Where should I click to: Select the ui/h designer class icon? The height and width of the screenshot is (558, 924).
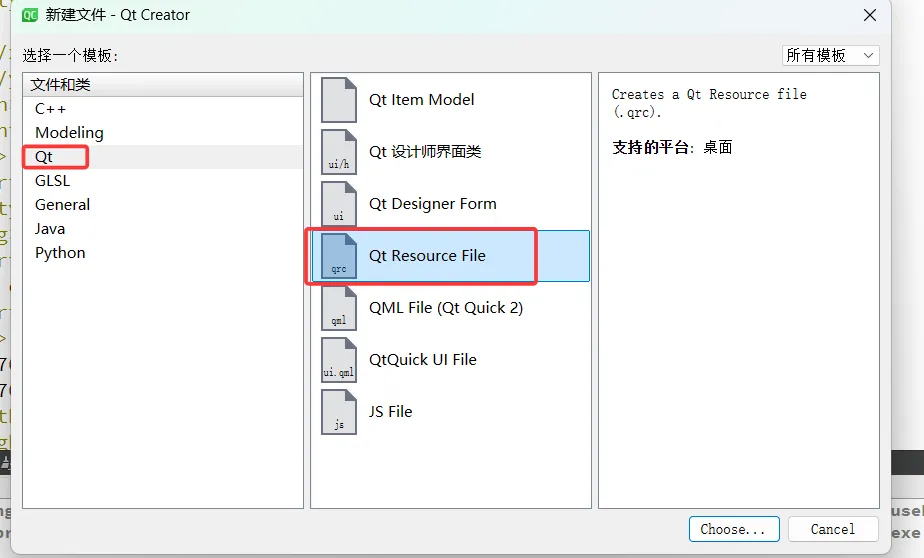click(339, 151)
